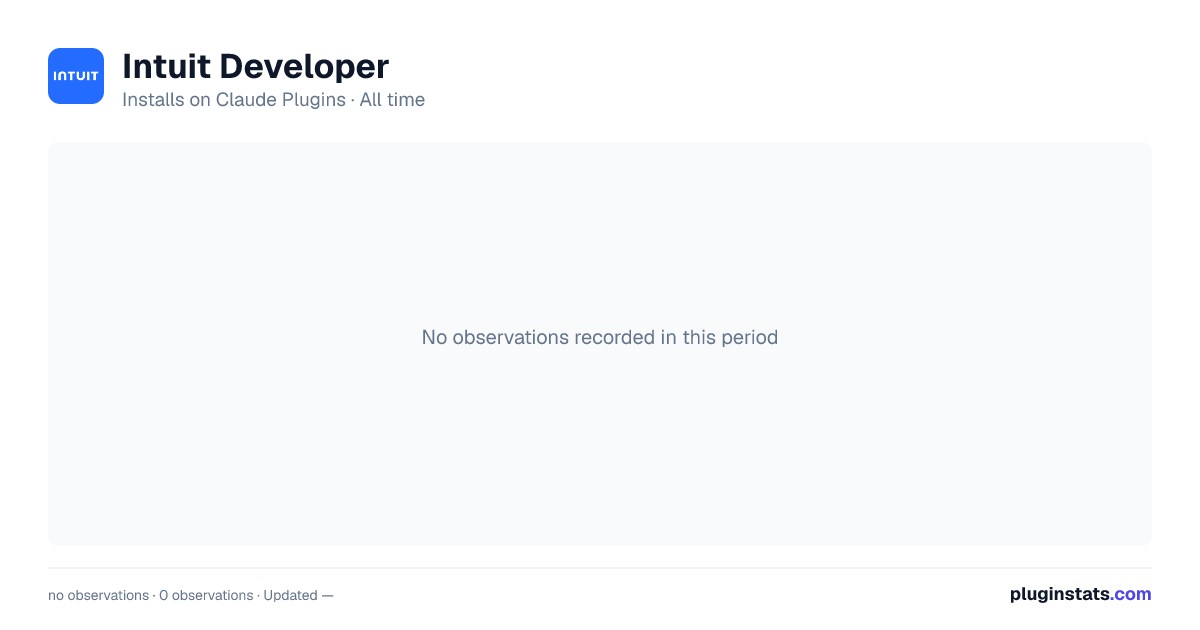Screen dimensions: 1200x630
Task: Click the footer text 'no observations · 0 observations · Updated —'
Action: [191, 595]
